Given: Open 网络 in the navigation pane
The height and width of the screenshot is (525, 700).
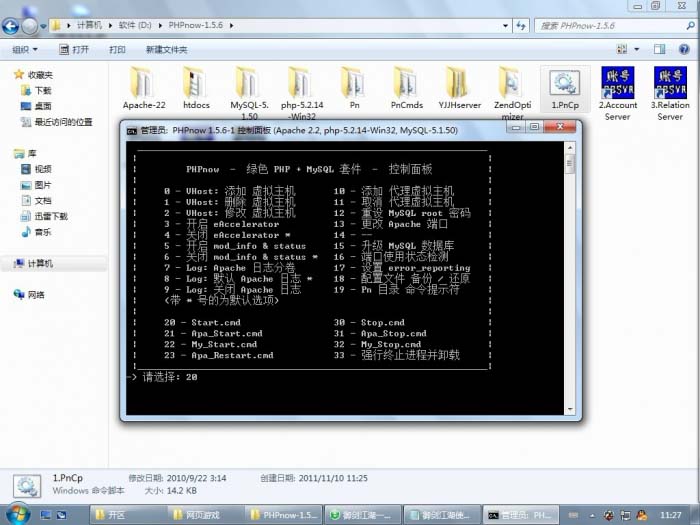Looking at the screenshot, I should point(36,295).
